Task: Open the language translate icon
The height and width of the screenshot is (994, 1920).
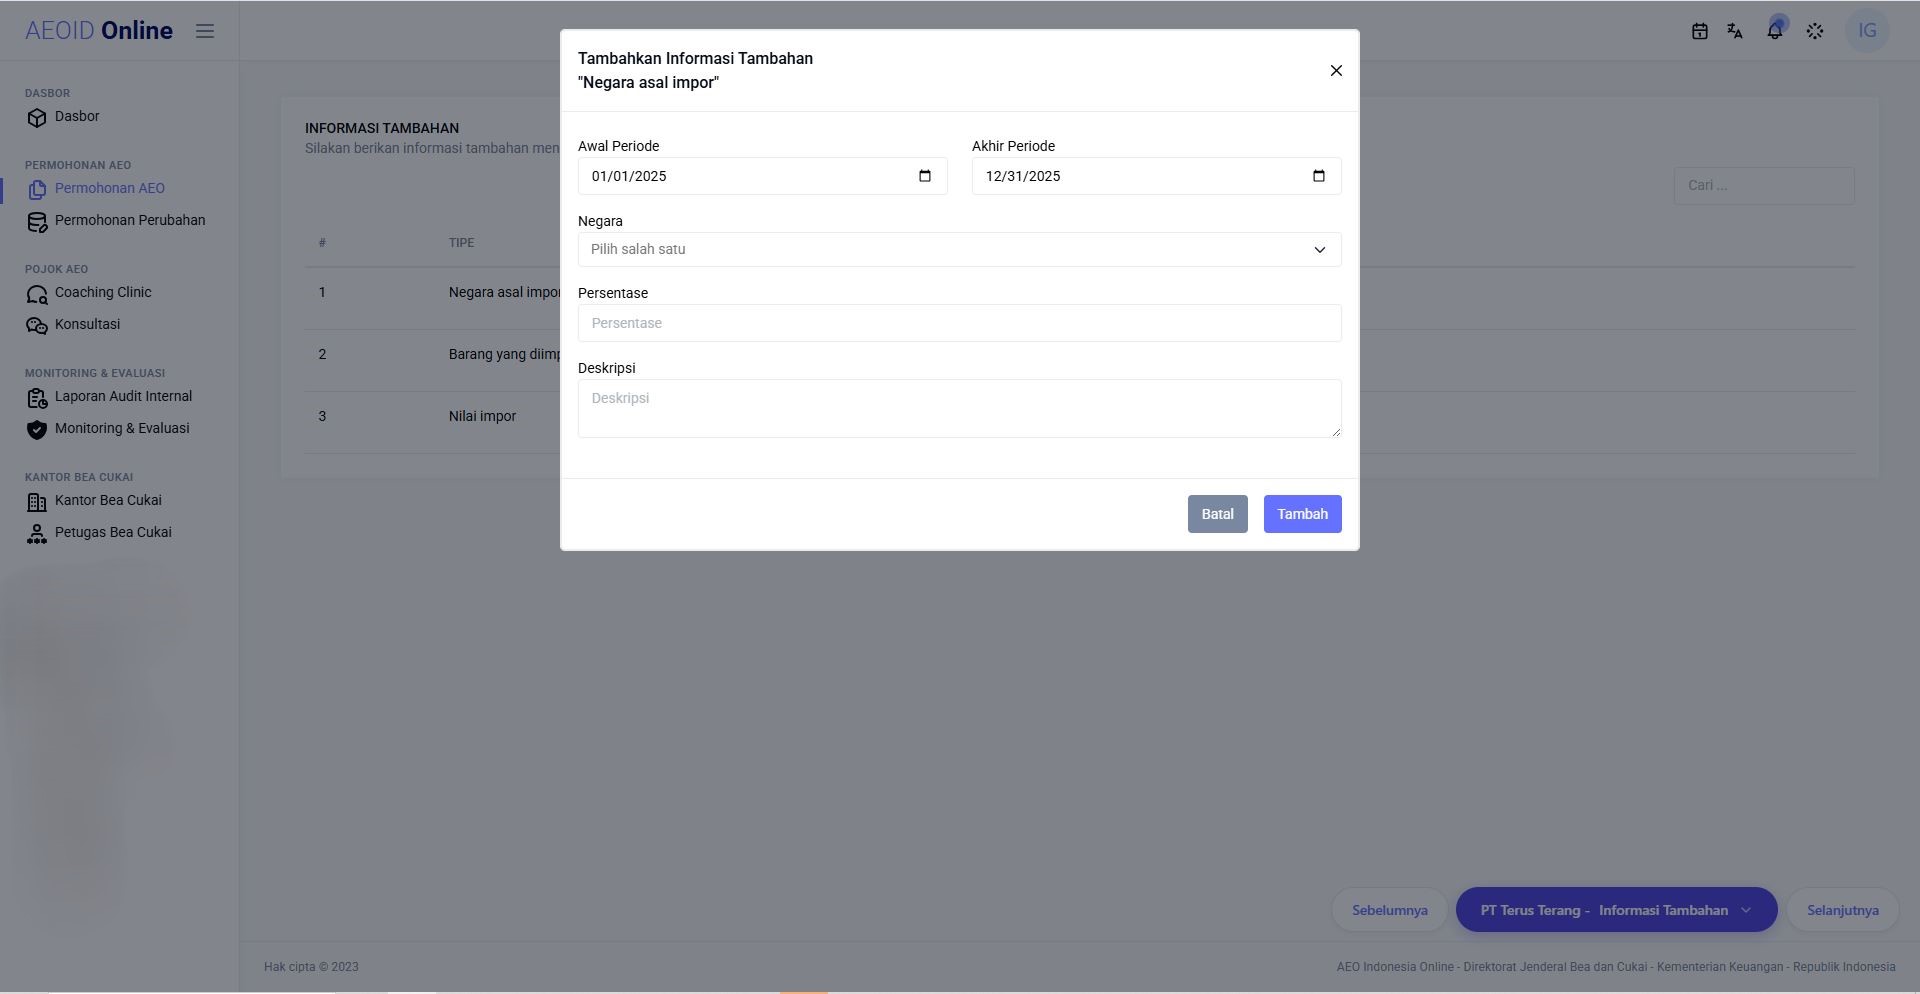Action: pyautogui.click(x=1735, y=31)
